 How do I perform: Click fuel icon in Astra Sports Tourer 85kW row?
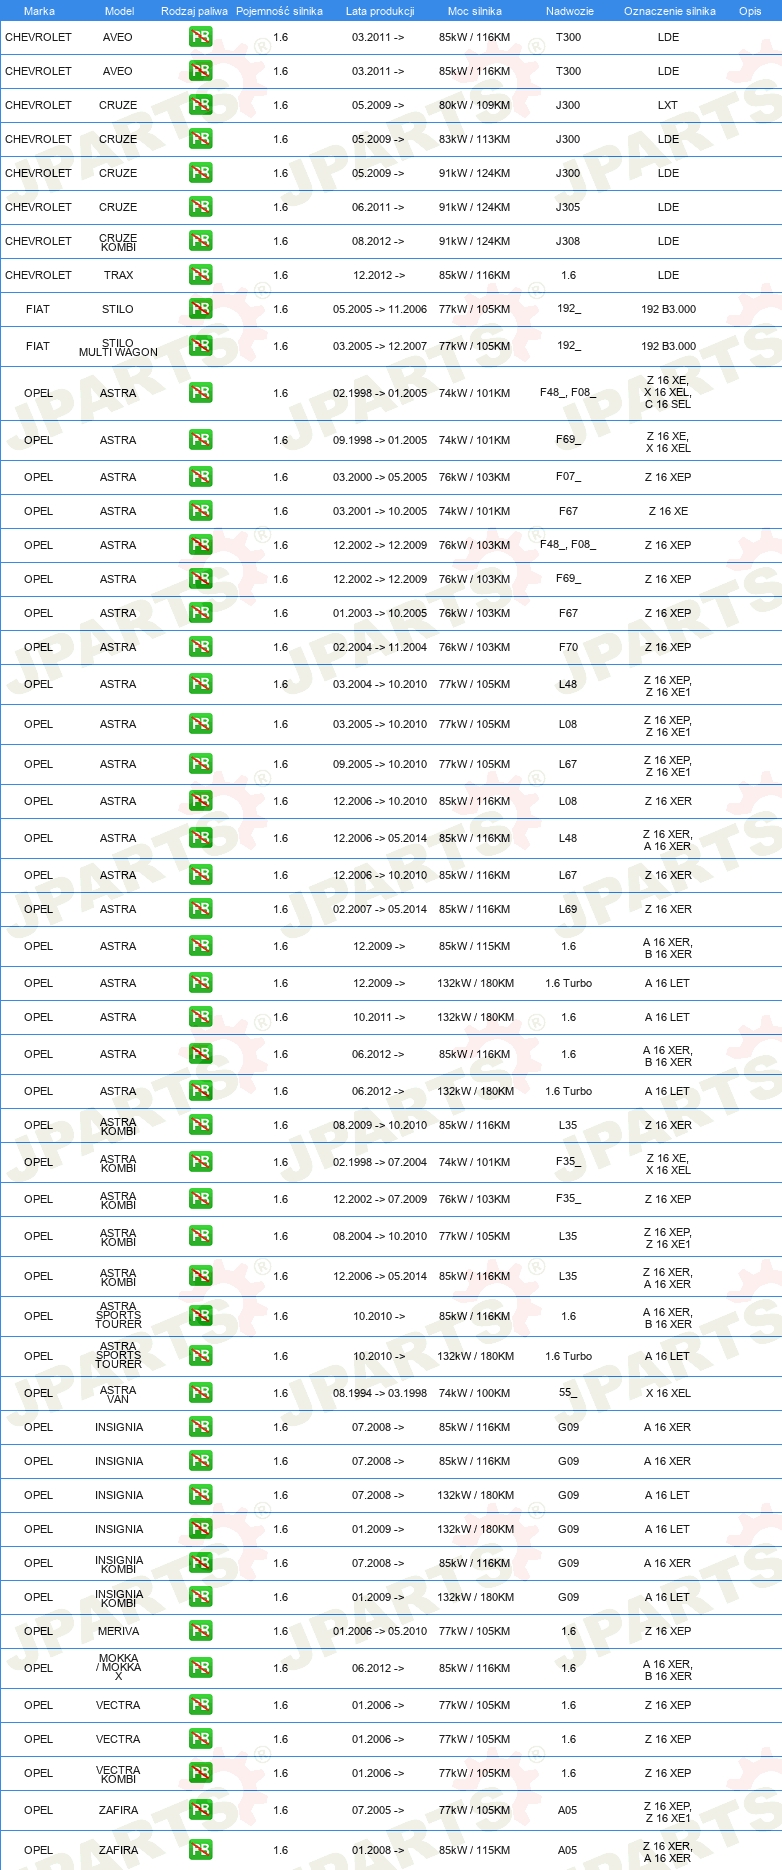coord(200,1316)
